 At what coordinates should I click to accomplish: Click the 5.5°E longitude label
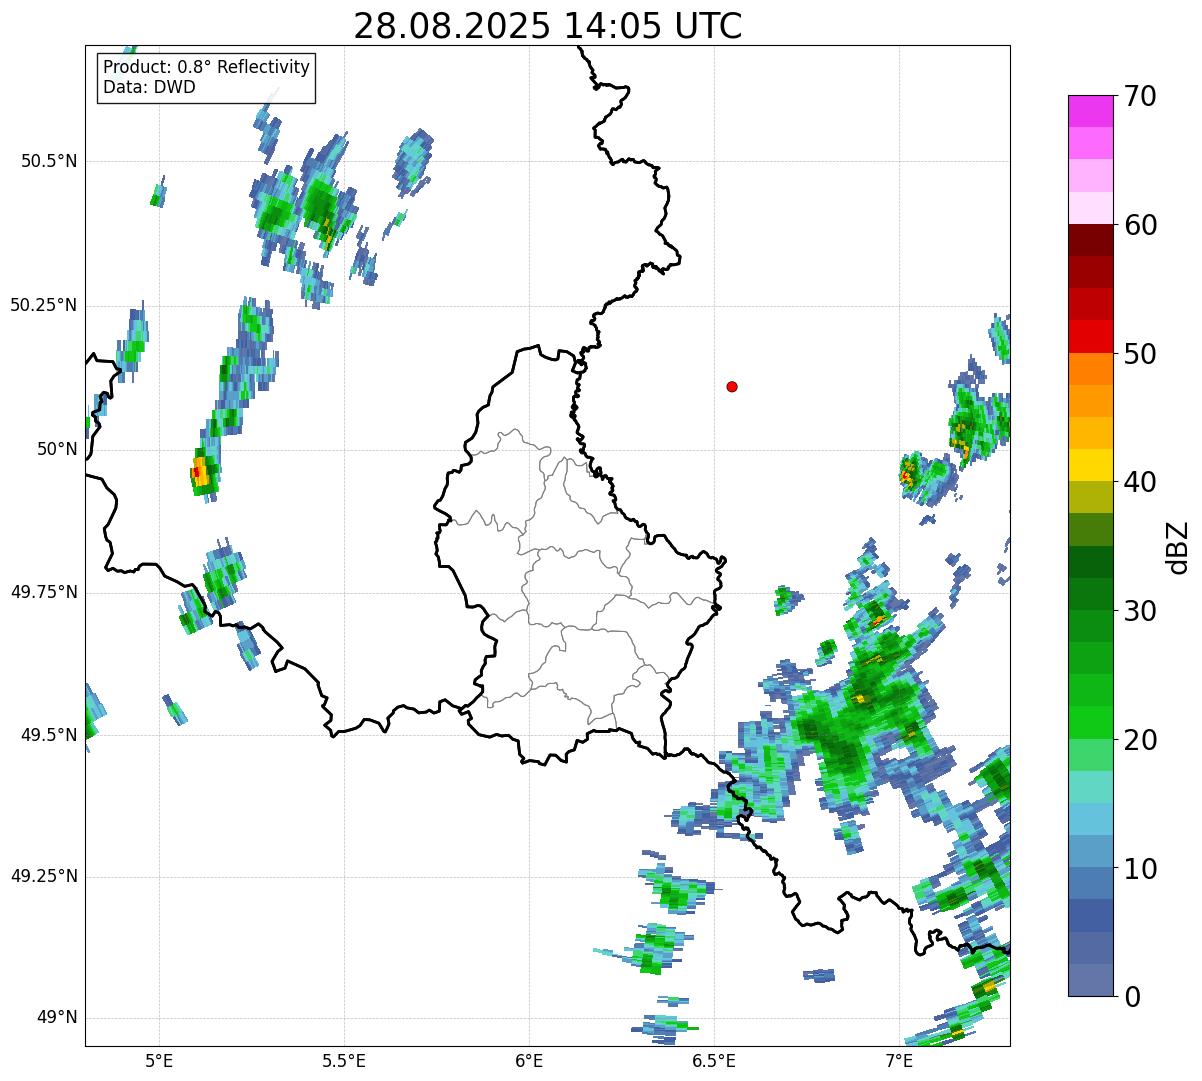344,1060
